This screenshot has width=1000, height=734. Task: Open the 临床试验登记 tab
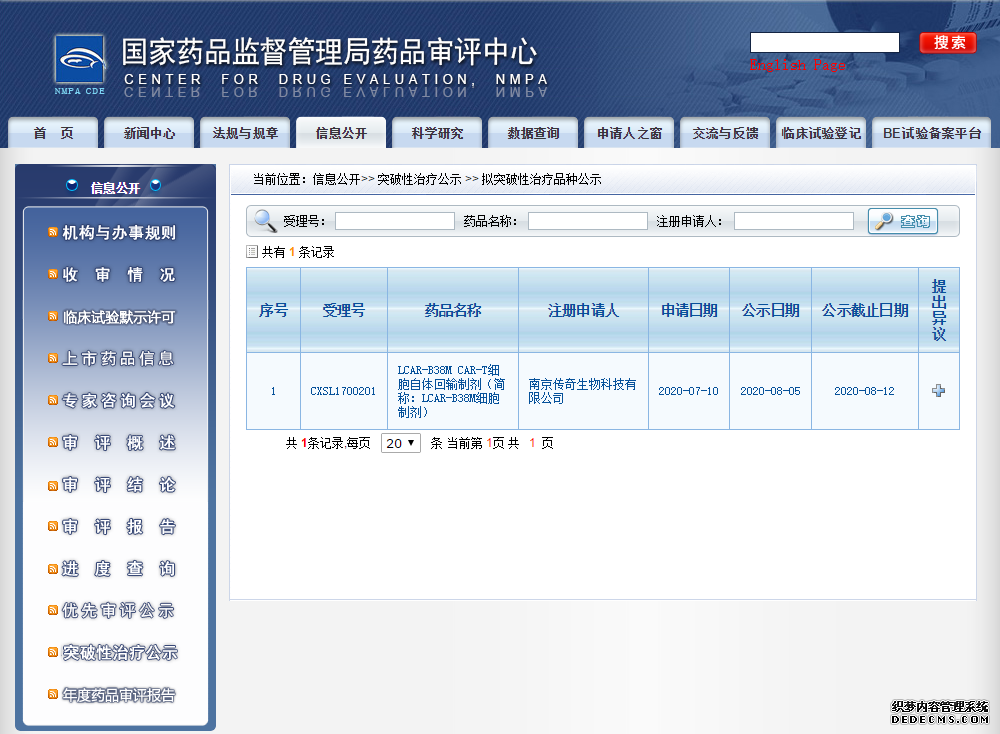(x=821, y=131)
